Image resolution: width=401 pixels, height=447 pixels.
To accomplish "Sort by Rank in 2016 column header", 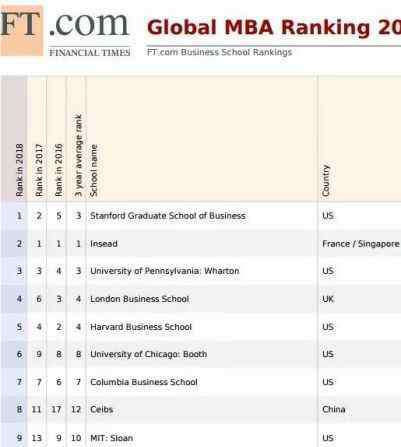I will click(x=59, y=170).
